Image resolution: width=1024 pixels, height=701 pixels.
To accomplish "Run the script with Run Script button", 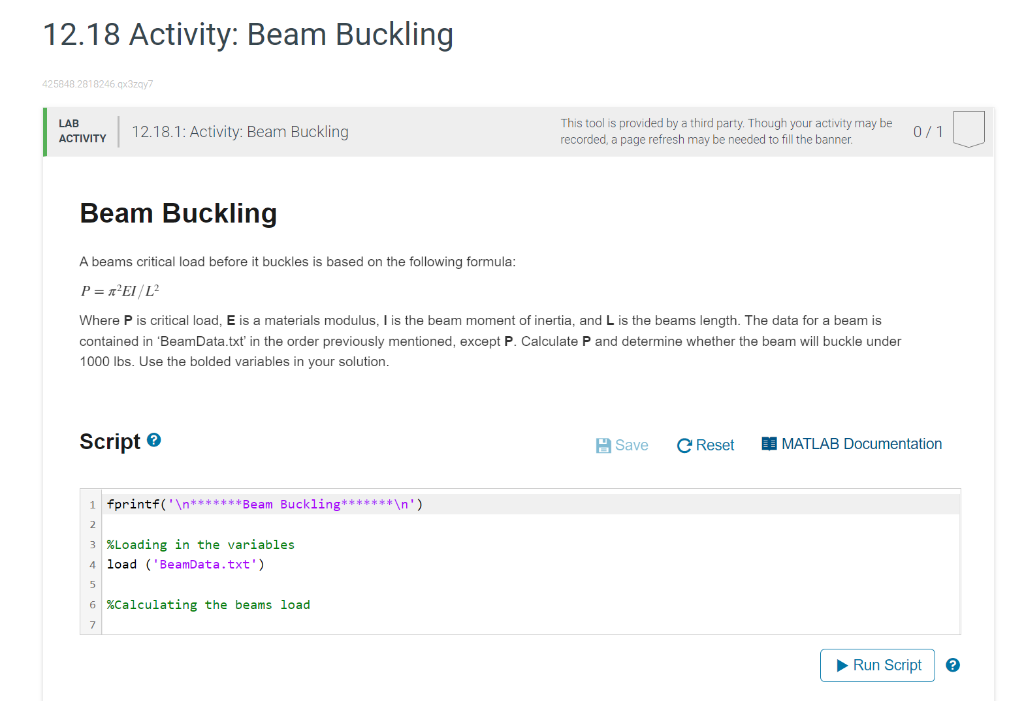I will click(877, 665).
